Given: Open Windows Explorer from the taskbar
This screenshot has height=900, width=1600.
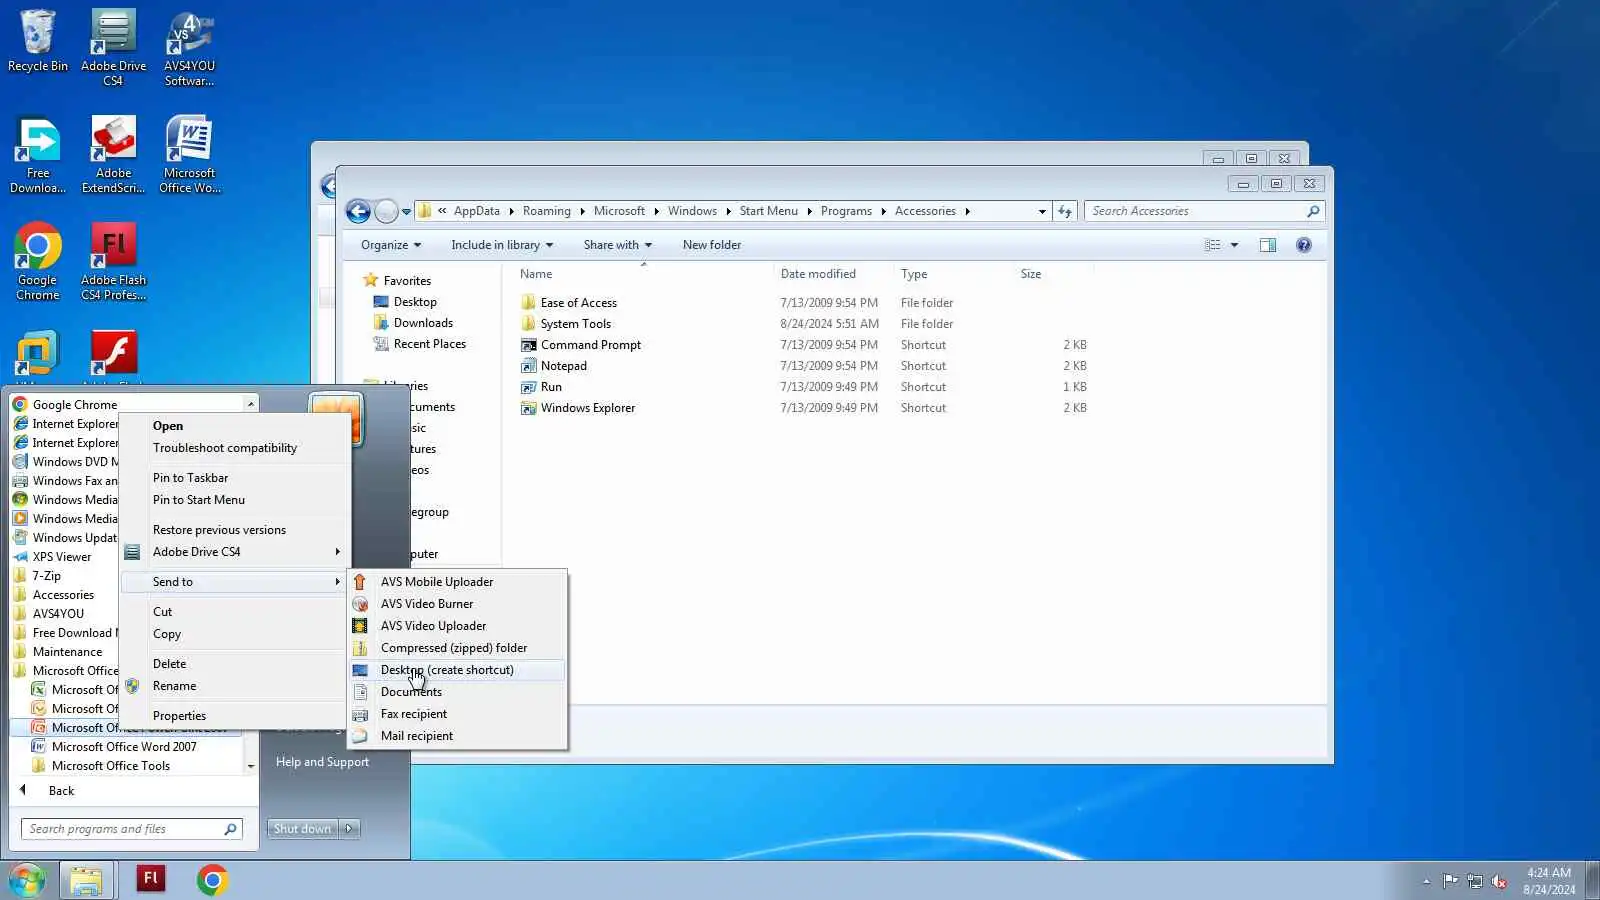Looking at the screenshot, I should 86,880.
